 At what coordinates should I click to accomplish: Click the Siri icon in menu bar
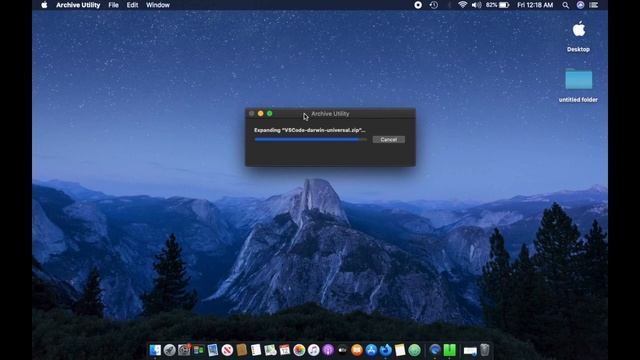(580, 5)
